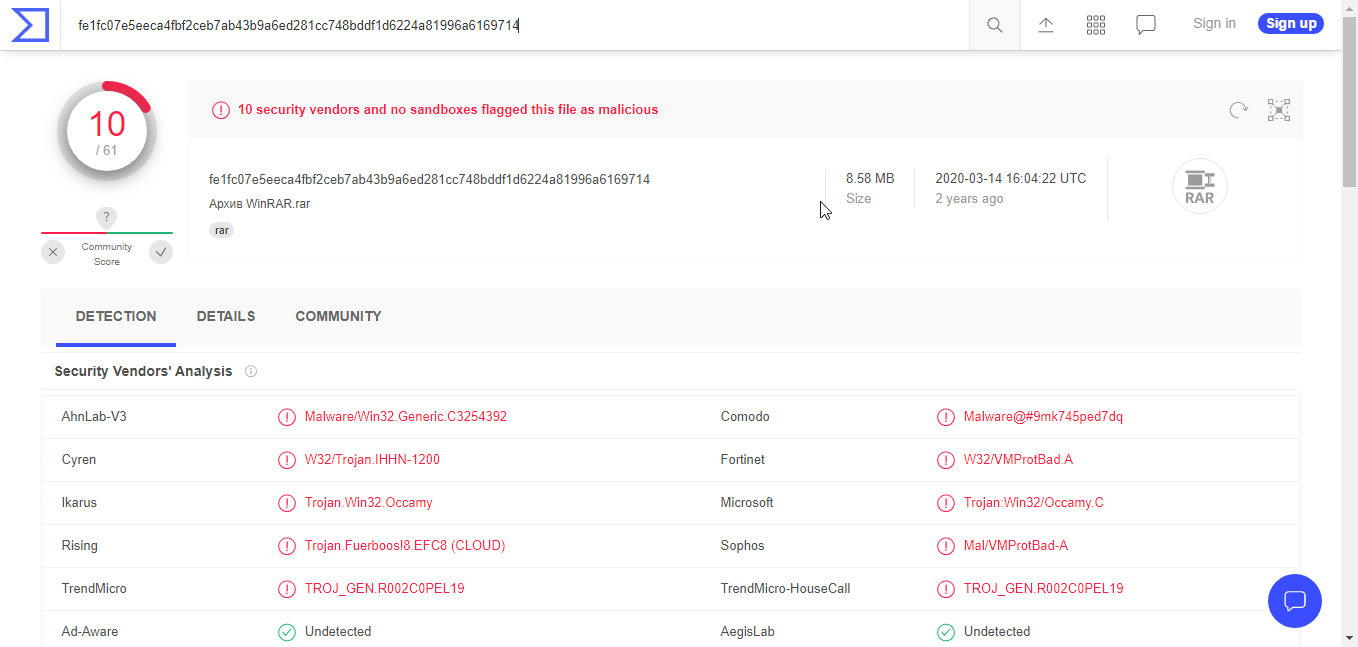The height and width of the screenshot is (647, 1358).
Task: Click the TrendMicro-HouseCall vendor name
Action: 786,589
